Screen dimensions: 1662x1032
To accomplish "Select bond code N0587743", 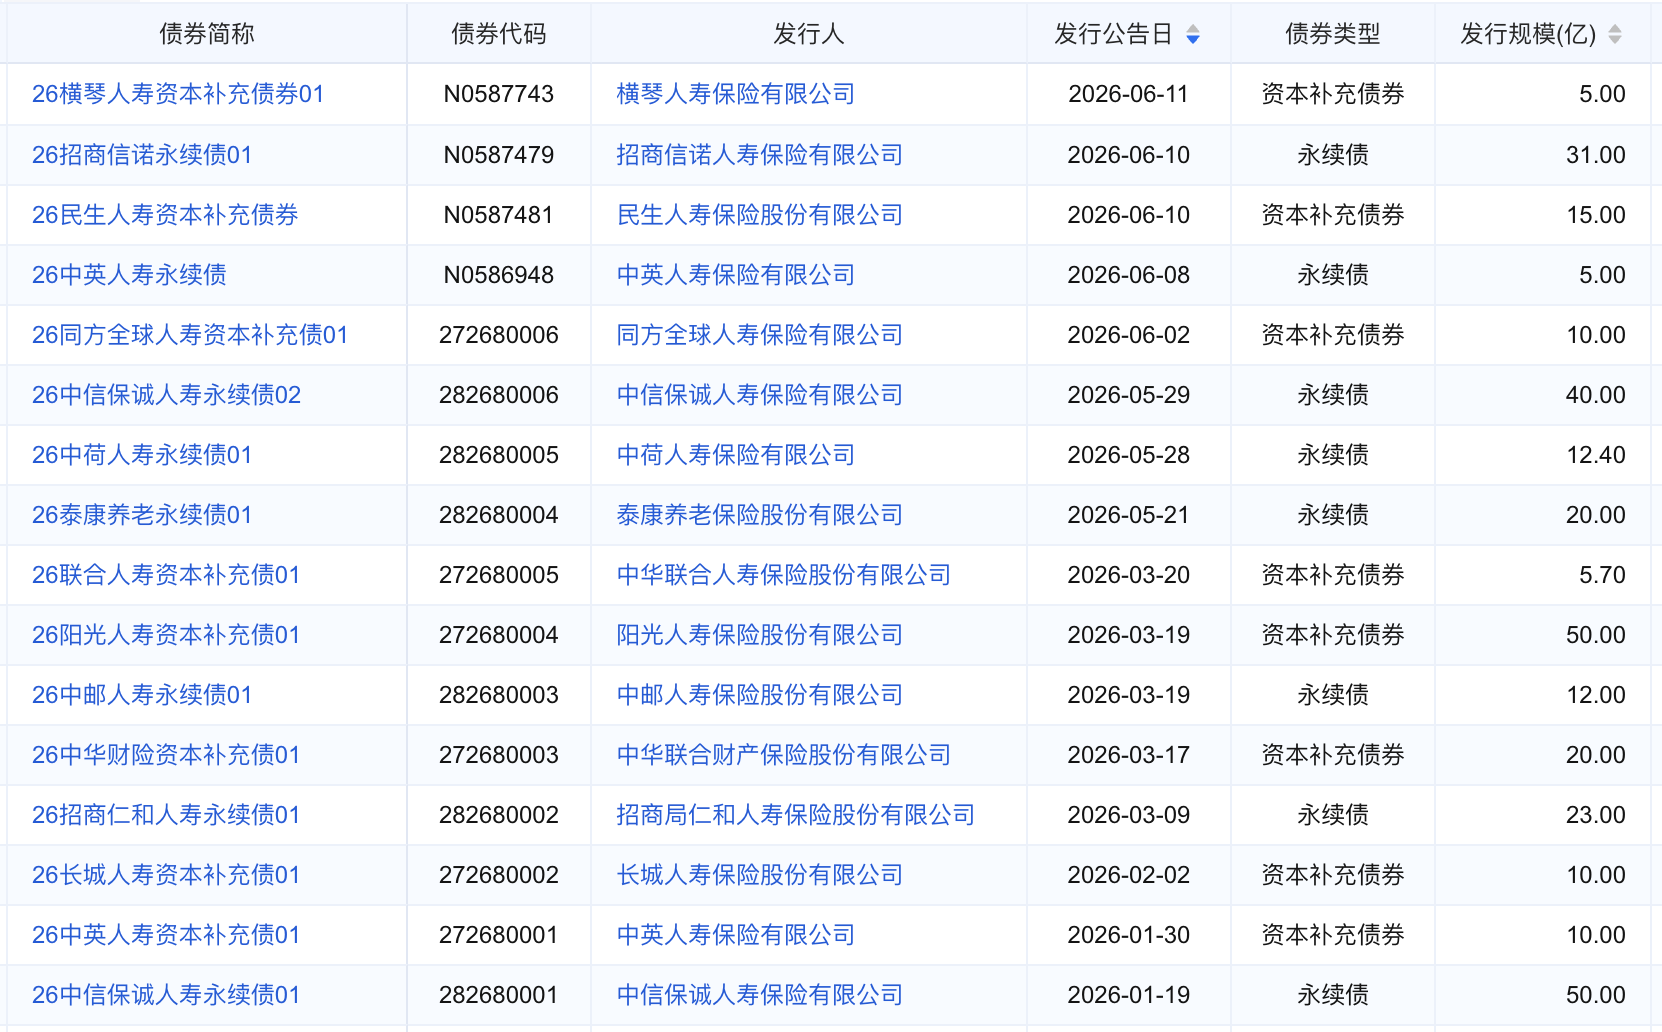I will 499,94.
